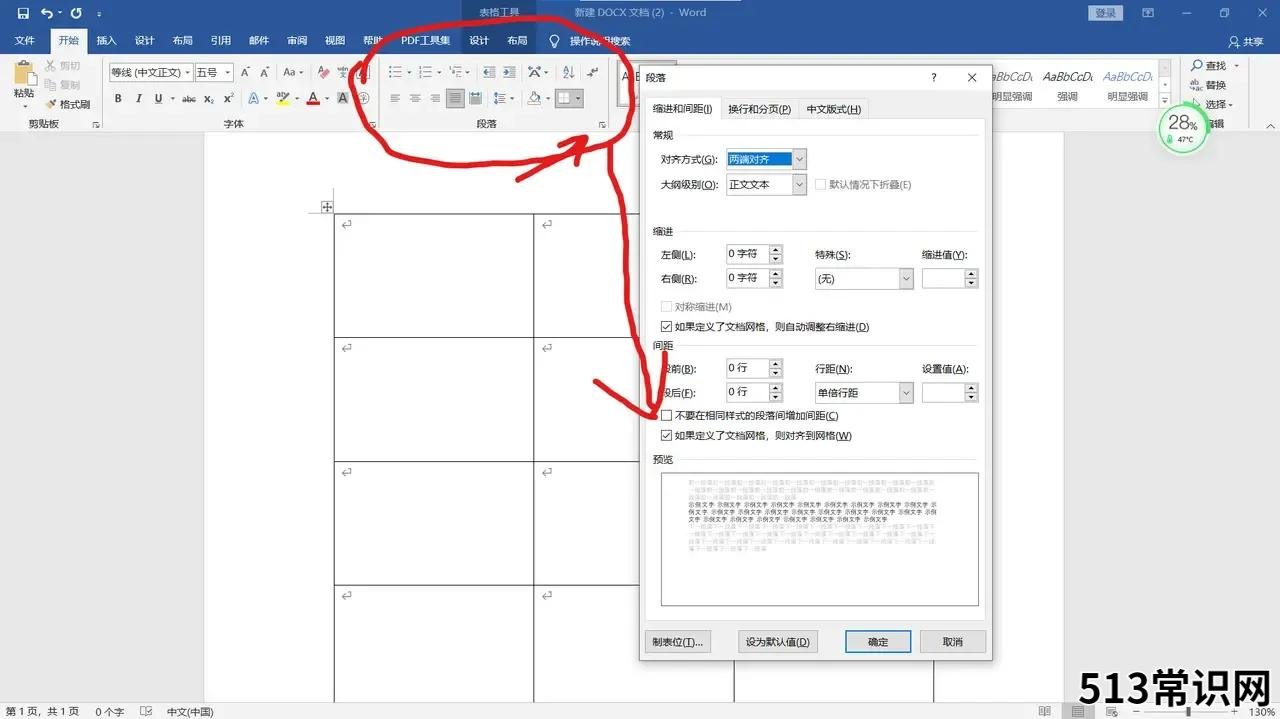Click the 查找 find icon

1197,65
